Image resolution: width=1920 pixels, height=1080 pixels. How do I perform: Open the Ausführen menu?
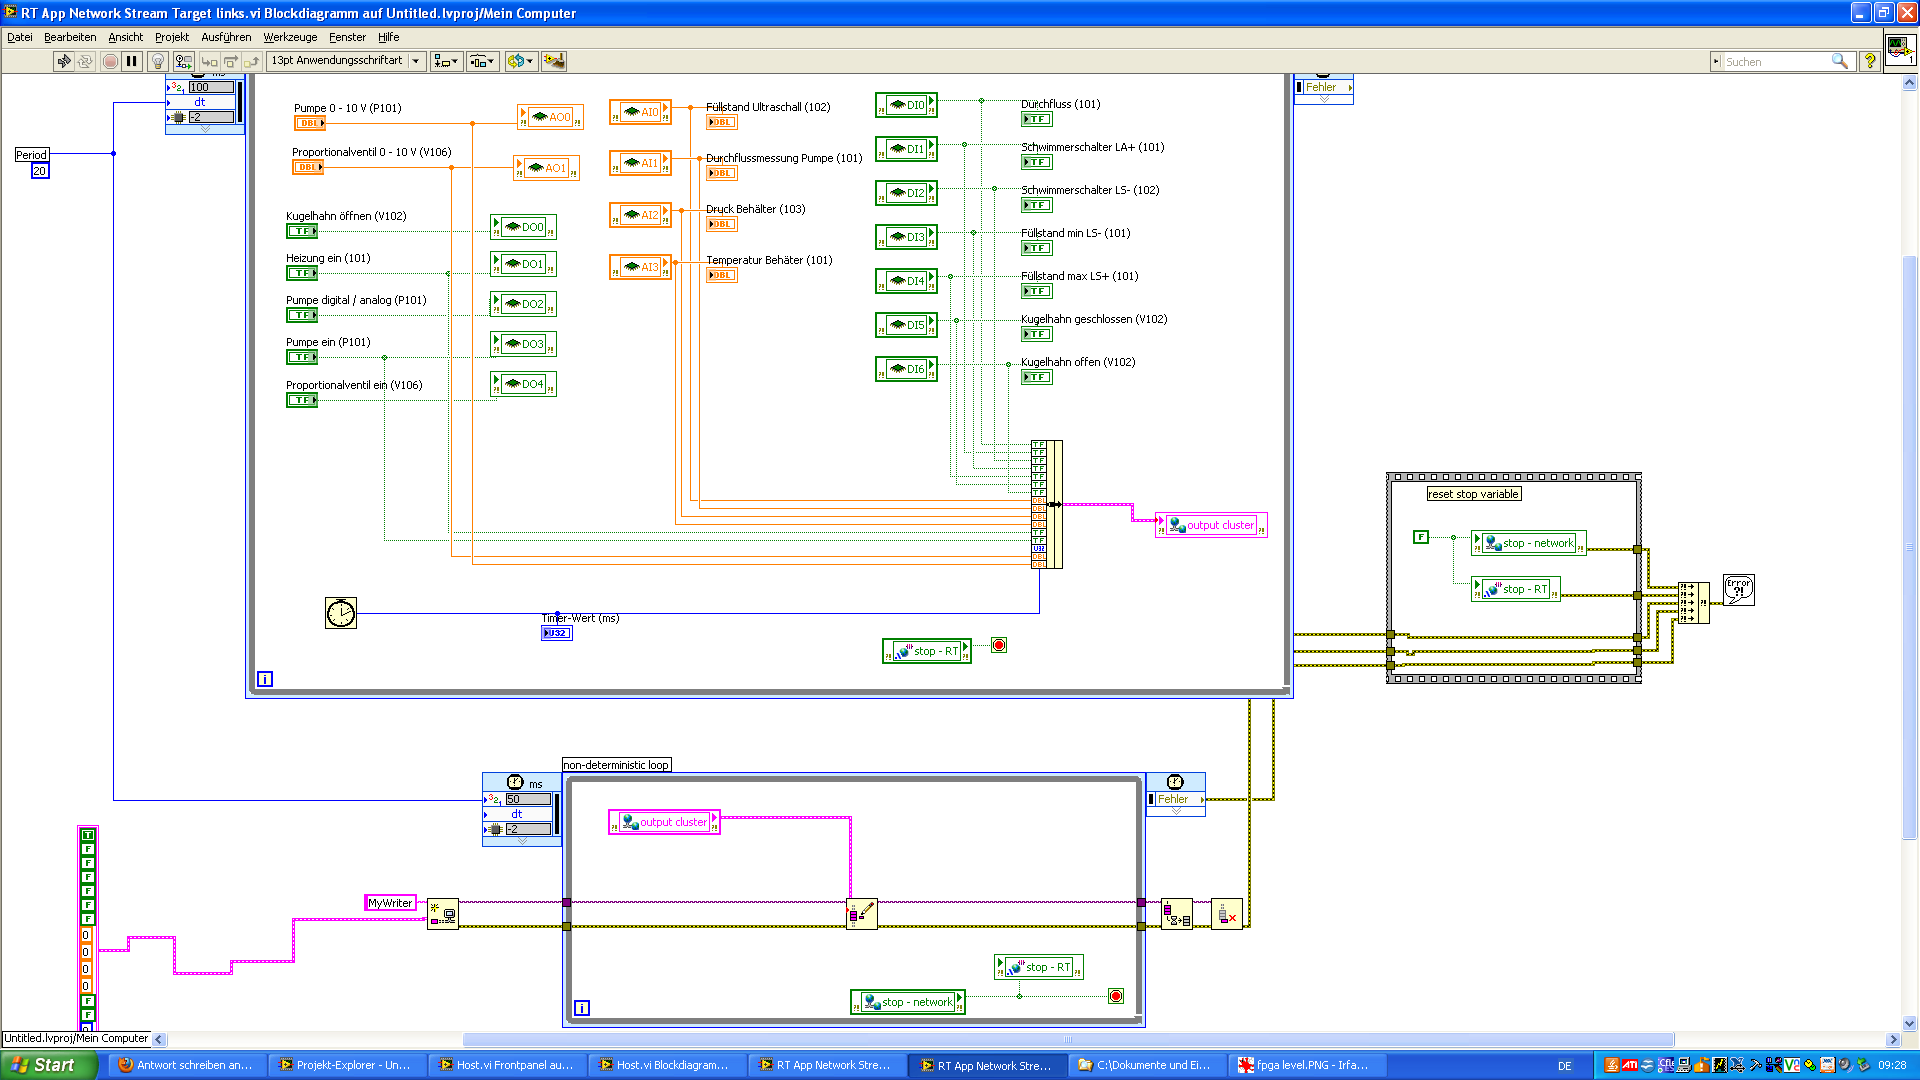pyautogui.click(x=226, y=37)
